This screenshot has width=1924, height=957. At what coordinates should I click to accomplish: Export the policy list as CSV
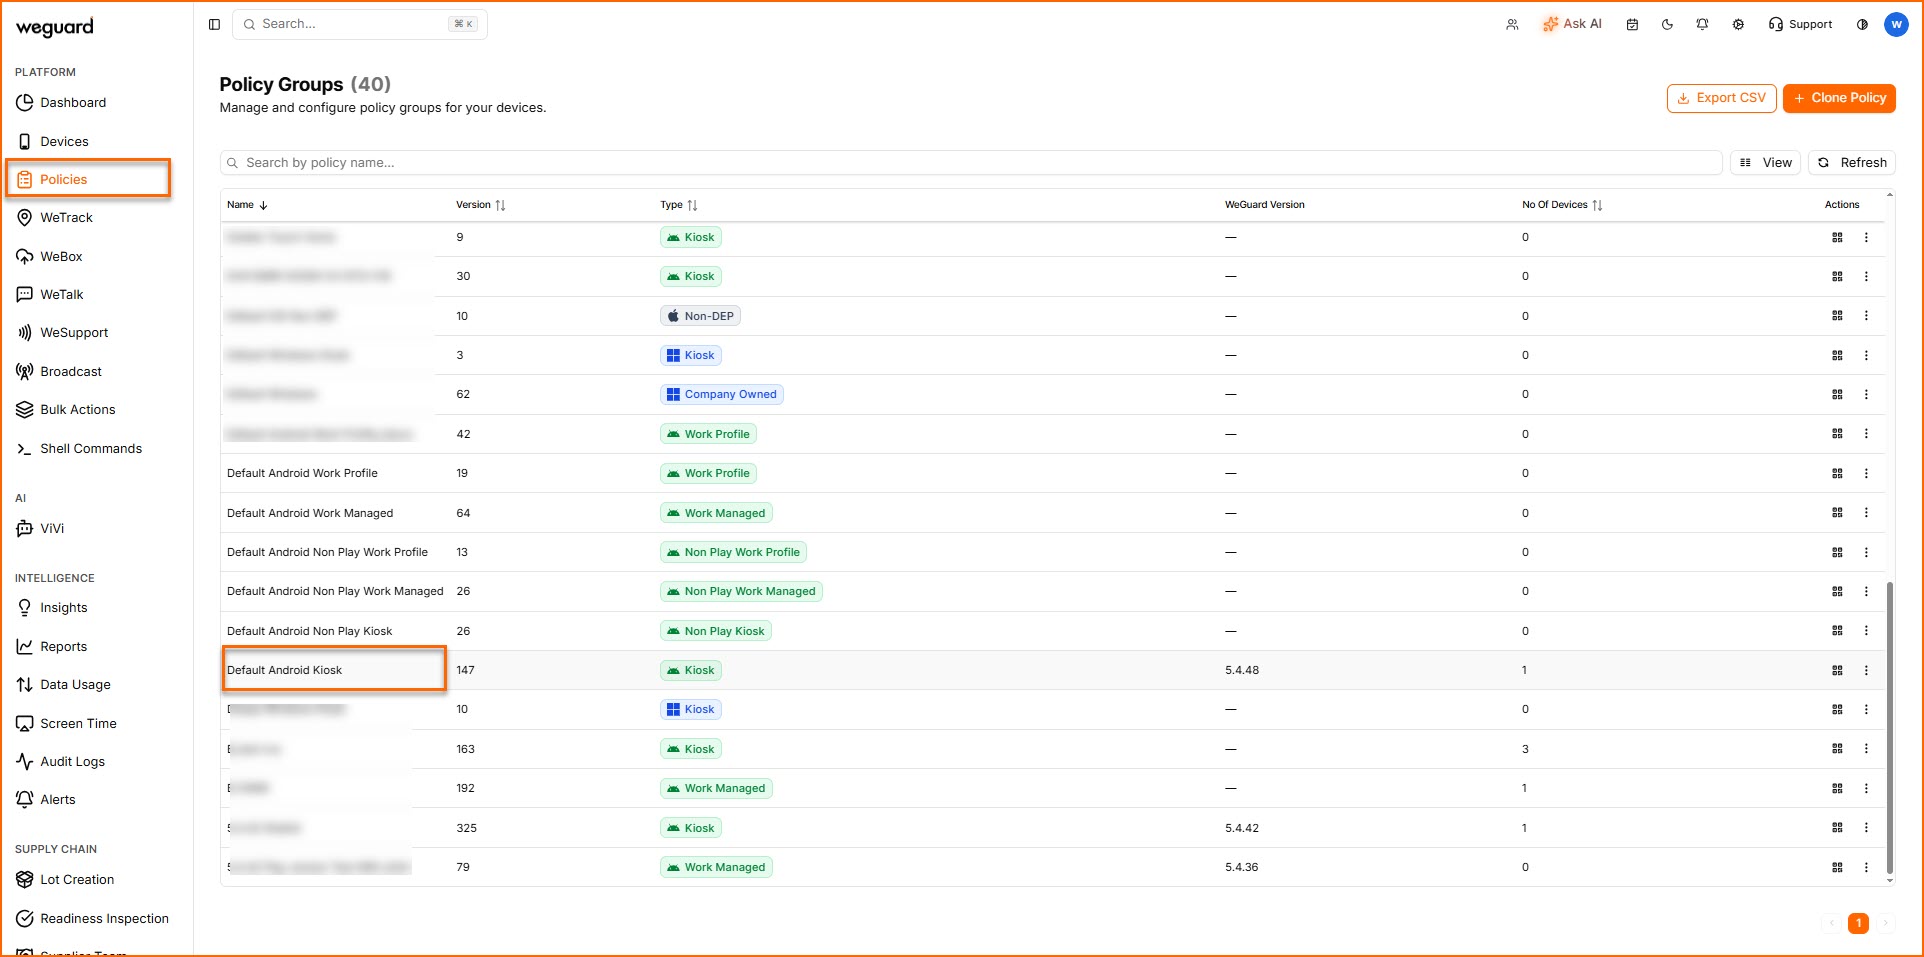point(1721,98)
